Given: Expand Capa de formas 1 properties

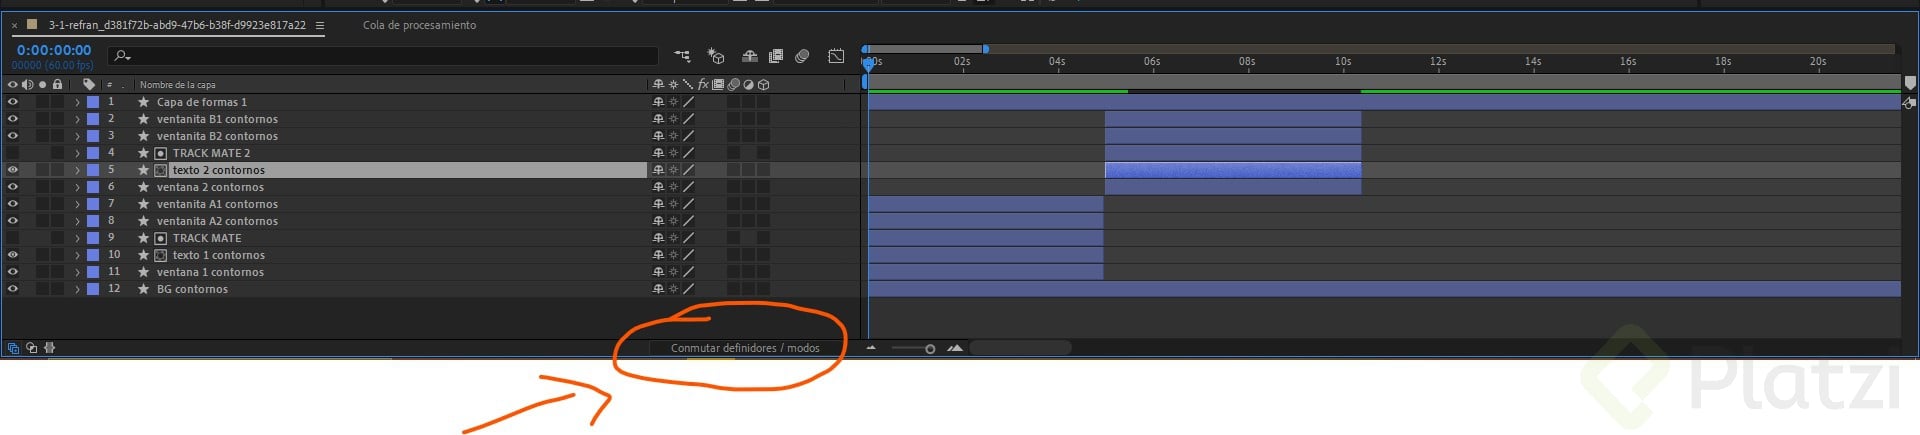Looking at the screenshot, I should click(x=77, y=102).
